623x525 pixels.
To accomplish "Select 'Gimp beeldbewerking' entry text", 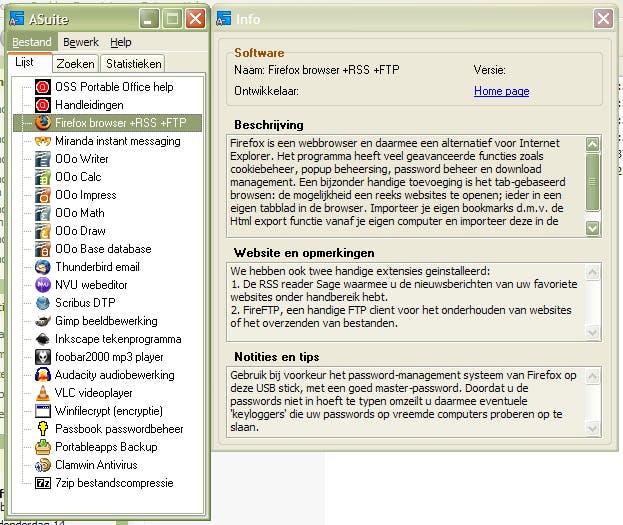I will point(106,321).
